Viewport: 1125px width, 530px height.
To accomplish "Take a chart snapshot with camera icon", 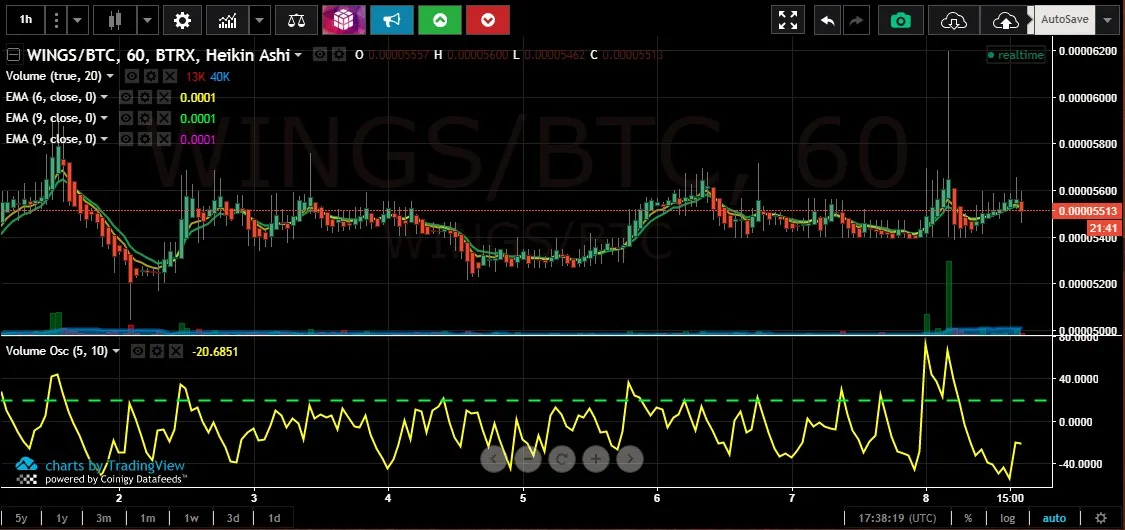I will tap(900, 20).
